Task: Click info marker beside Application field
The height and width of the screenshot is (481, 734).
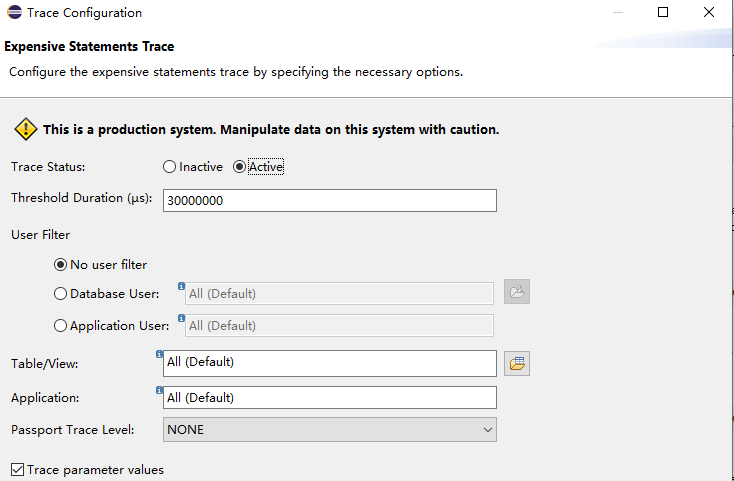Action: tap(160, 390)
